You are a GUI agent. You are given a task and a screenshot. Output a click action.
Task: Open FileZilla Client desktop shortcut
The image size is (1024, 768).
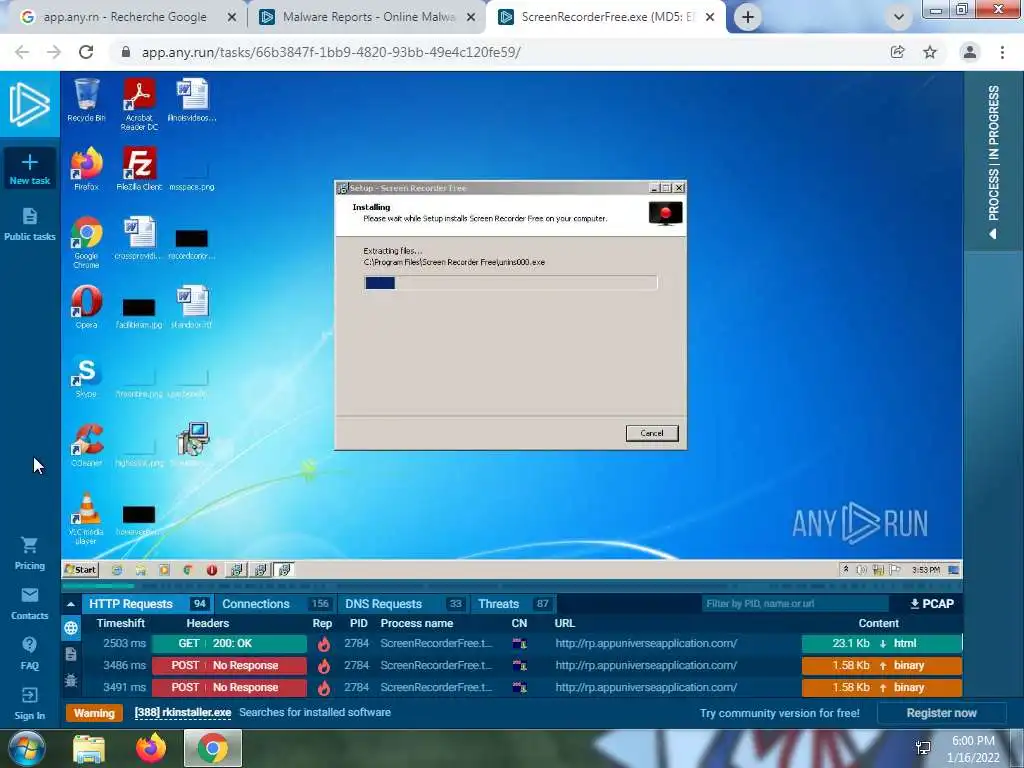[x=139, y=168]
